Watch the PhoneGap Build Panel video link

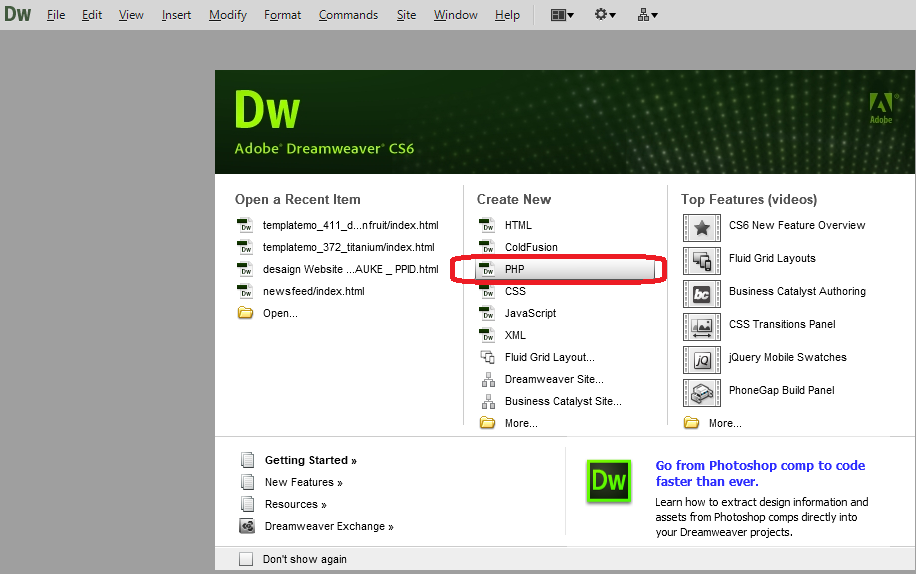[x=782, y=390]
